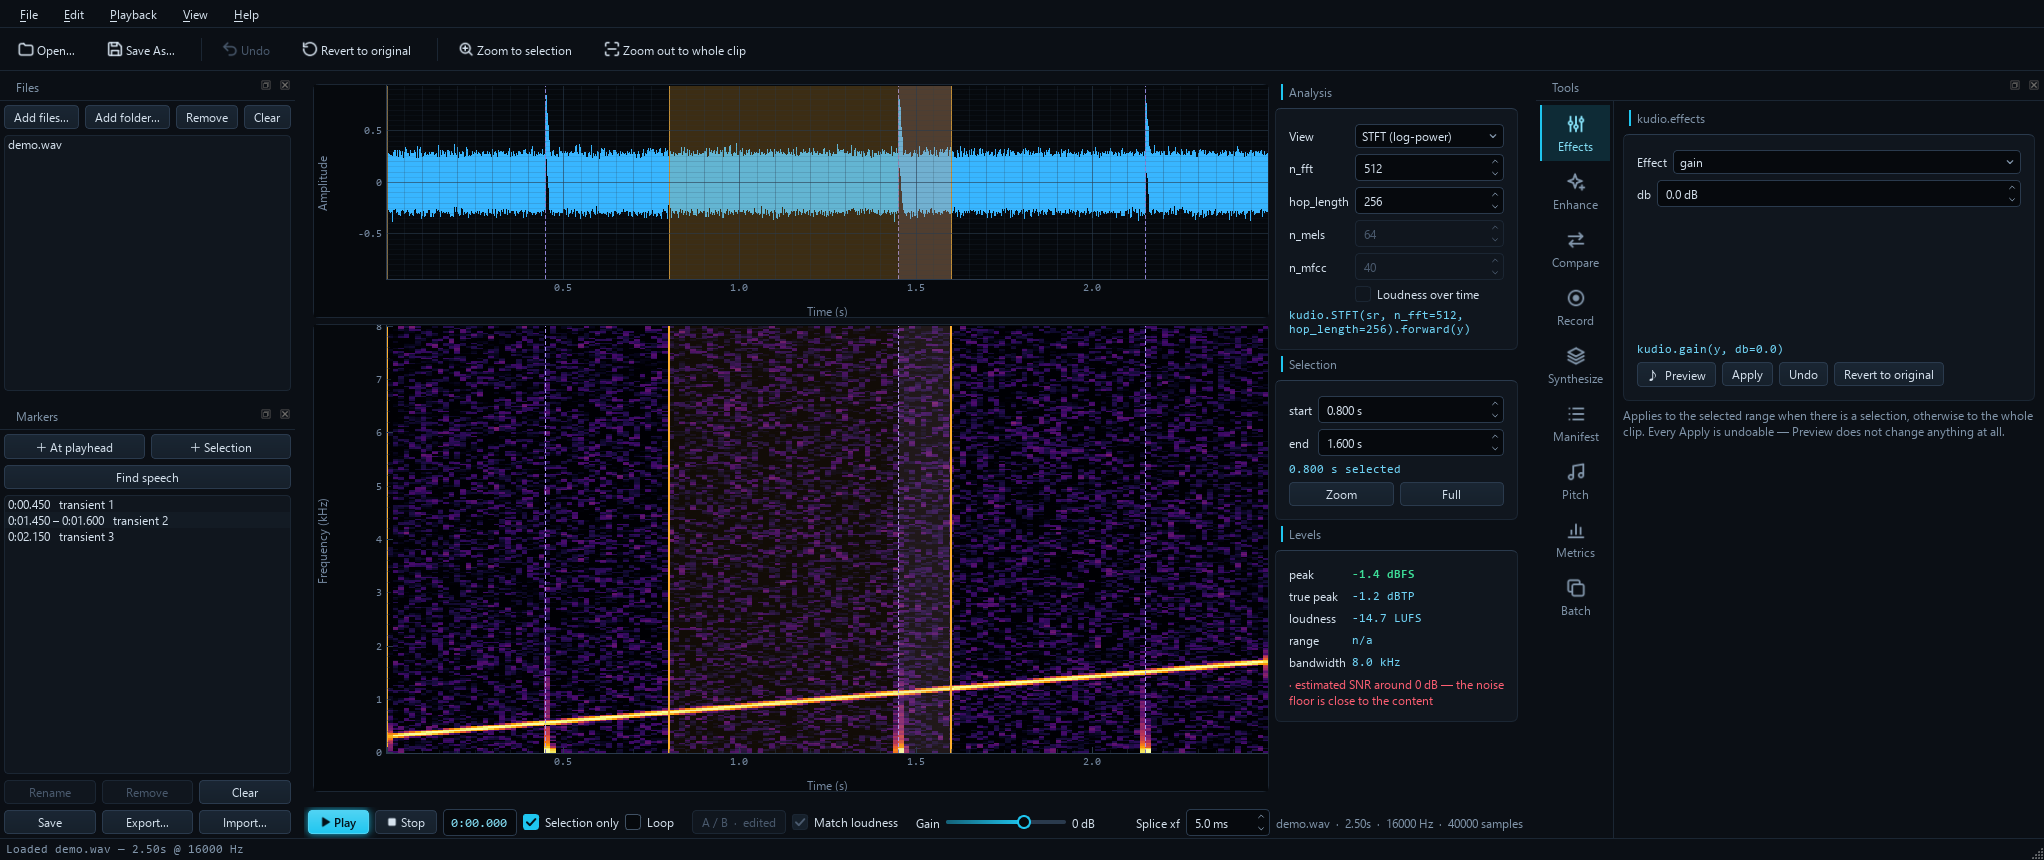Revert to original via the top toolbar
2044x860 pixels.
(x=357, y=50)
